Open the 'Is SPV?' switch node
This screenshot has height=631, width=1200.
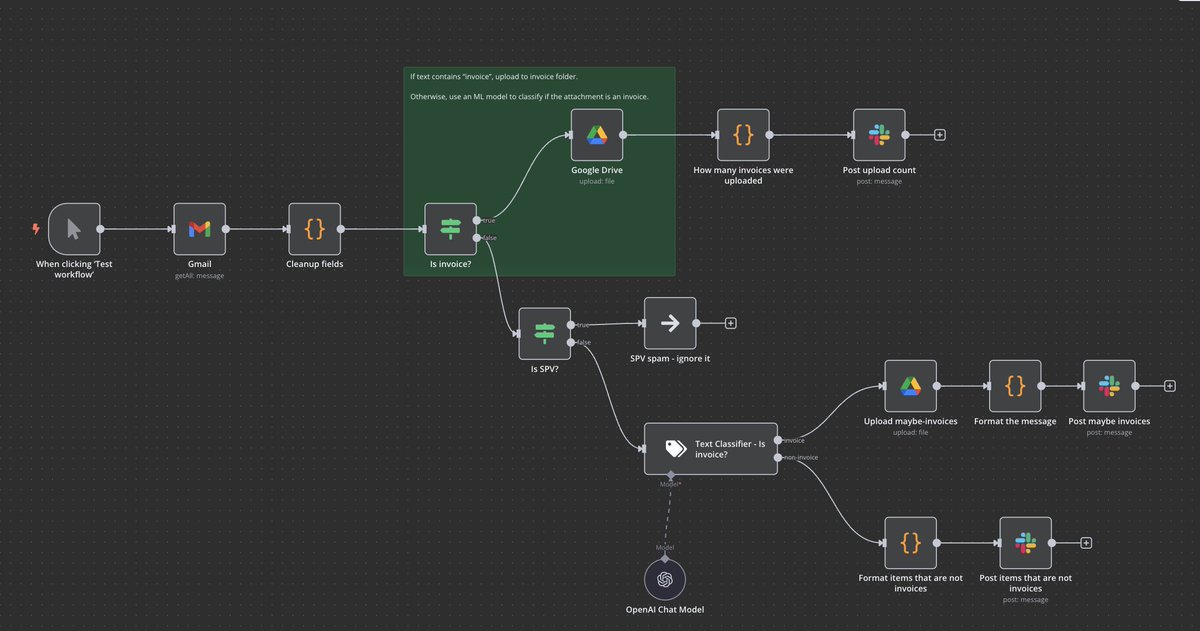coord(545,333)
